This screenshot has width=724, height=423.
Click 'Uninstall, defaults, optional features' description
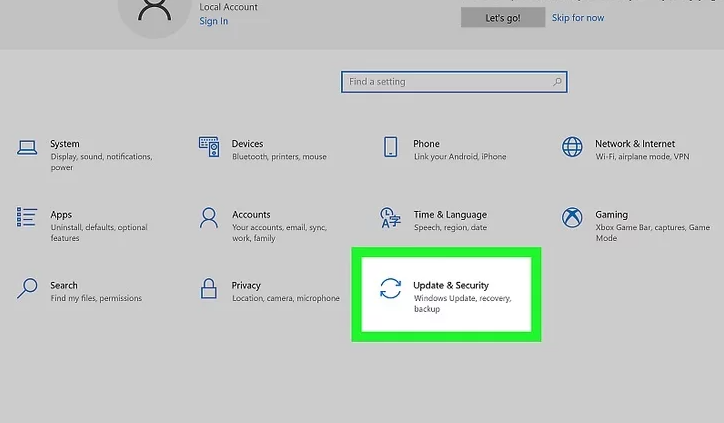(x=99, y=233)
